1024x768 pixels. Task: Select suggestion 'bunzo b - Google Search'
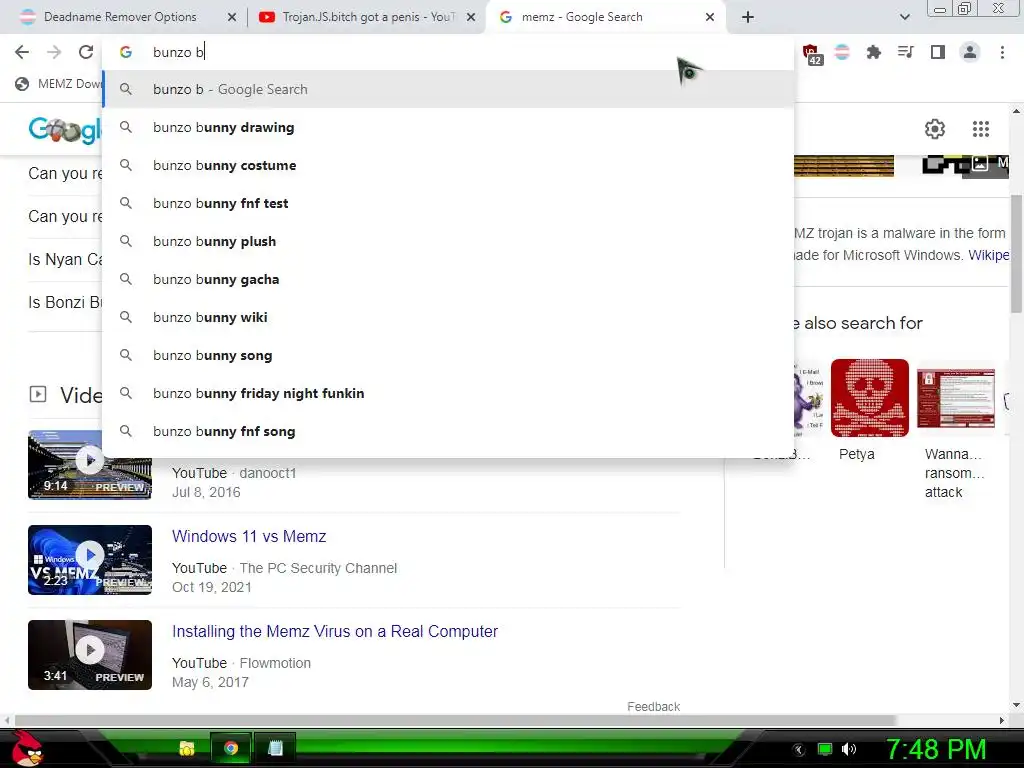coord(448,89)
